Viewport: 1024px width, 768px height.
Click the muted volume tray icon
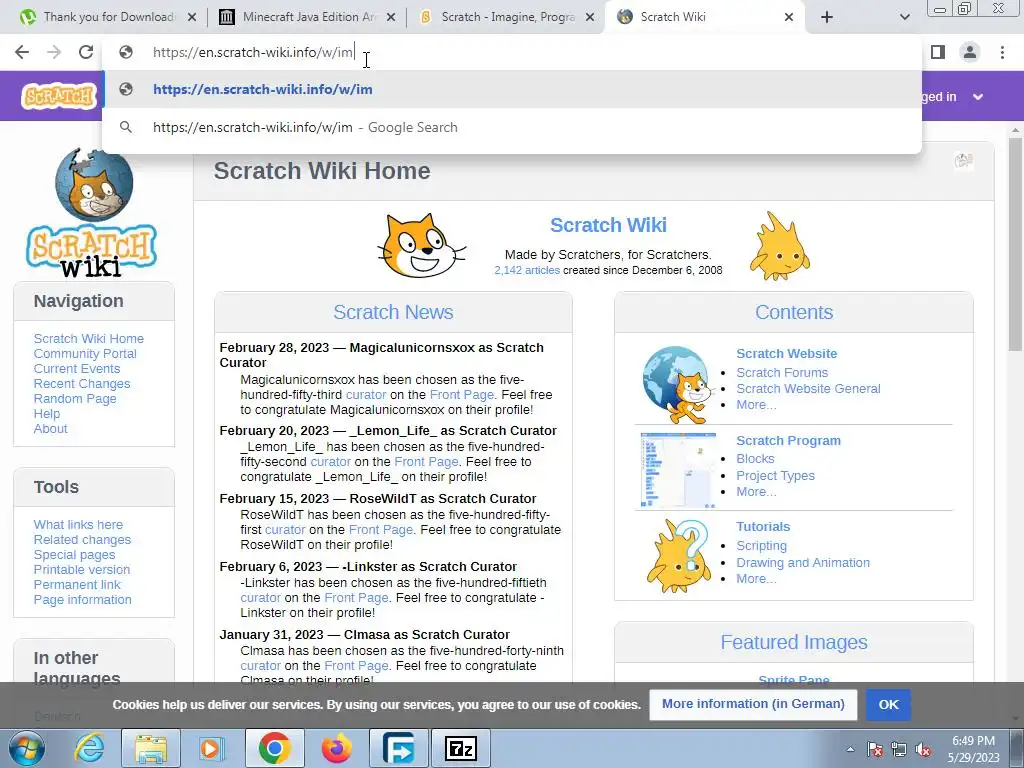(x=923, y=749)
